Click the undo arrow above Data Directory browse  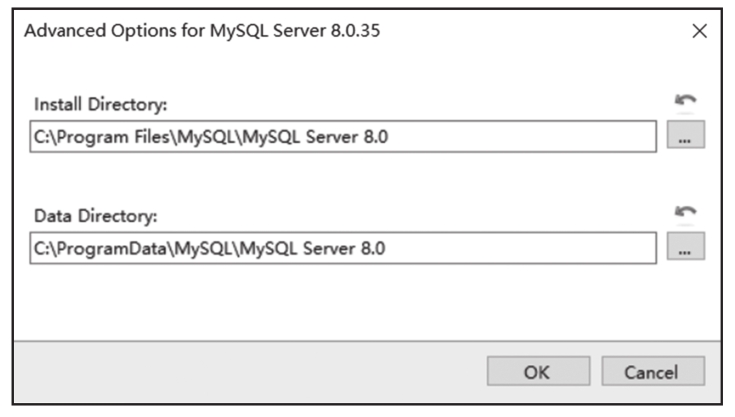click(685, 212)
